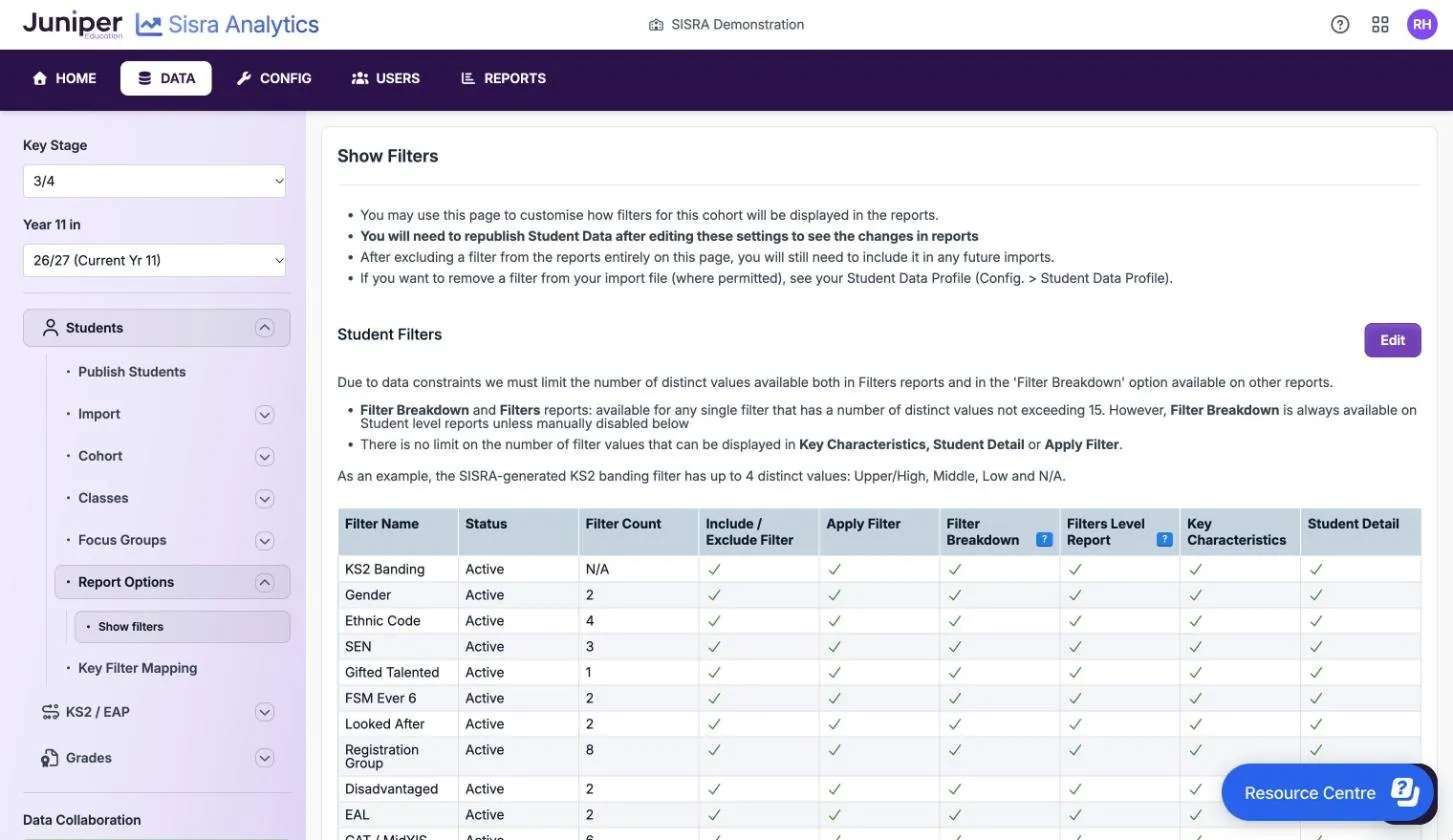Expand the Focus Groups submenu chevron
The image size is (1453, 840).
pyautogui.click(x=264, y=540)
